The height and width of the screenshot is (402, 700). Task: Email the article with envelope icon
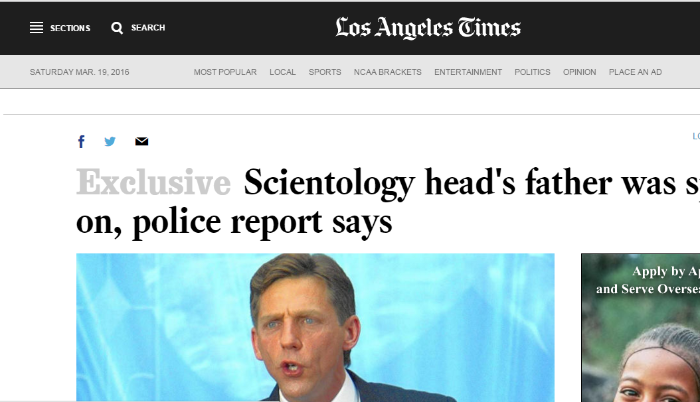pos(142,142)
